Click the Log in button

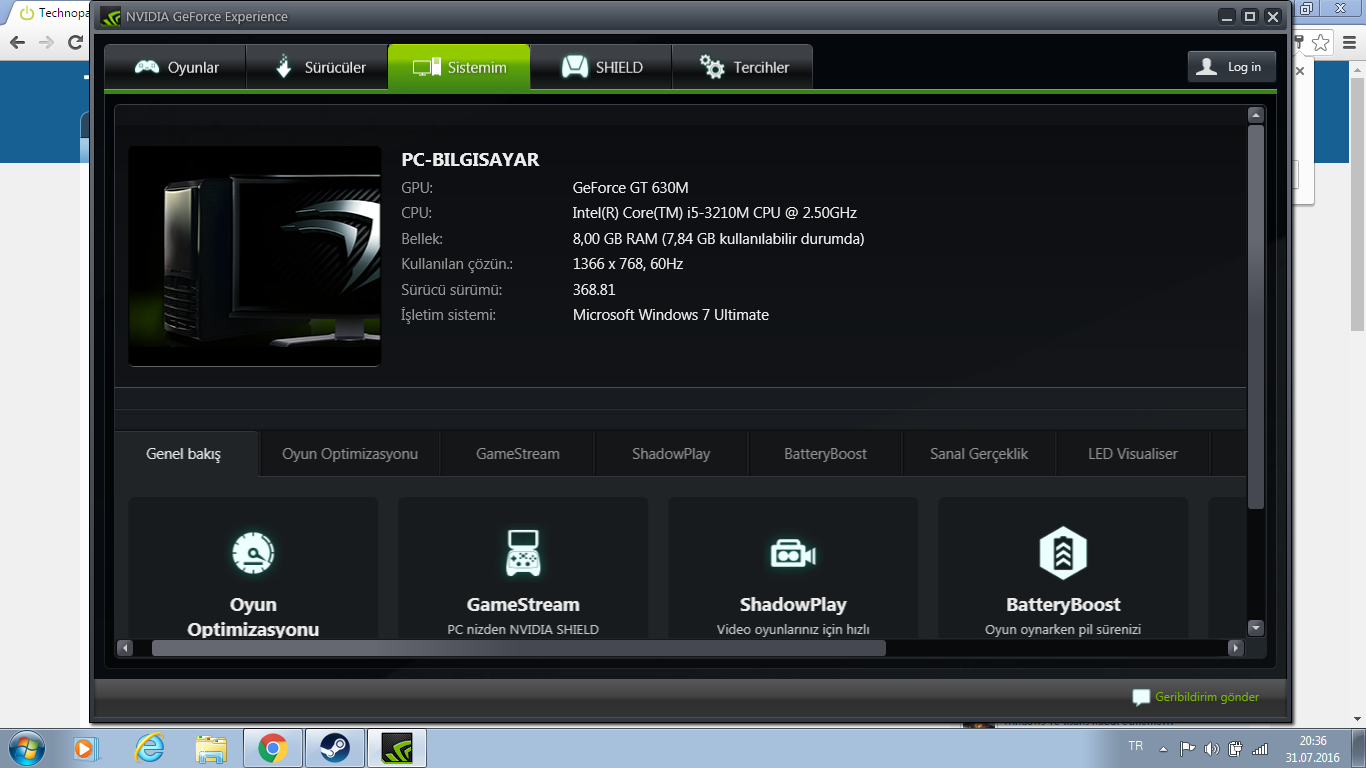click(x=1232, y=67)
